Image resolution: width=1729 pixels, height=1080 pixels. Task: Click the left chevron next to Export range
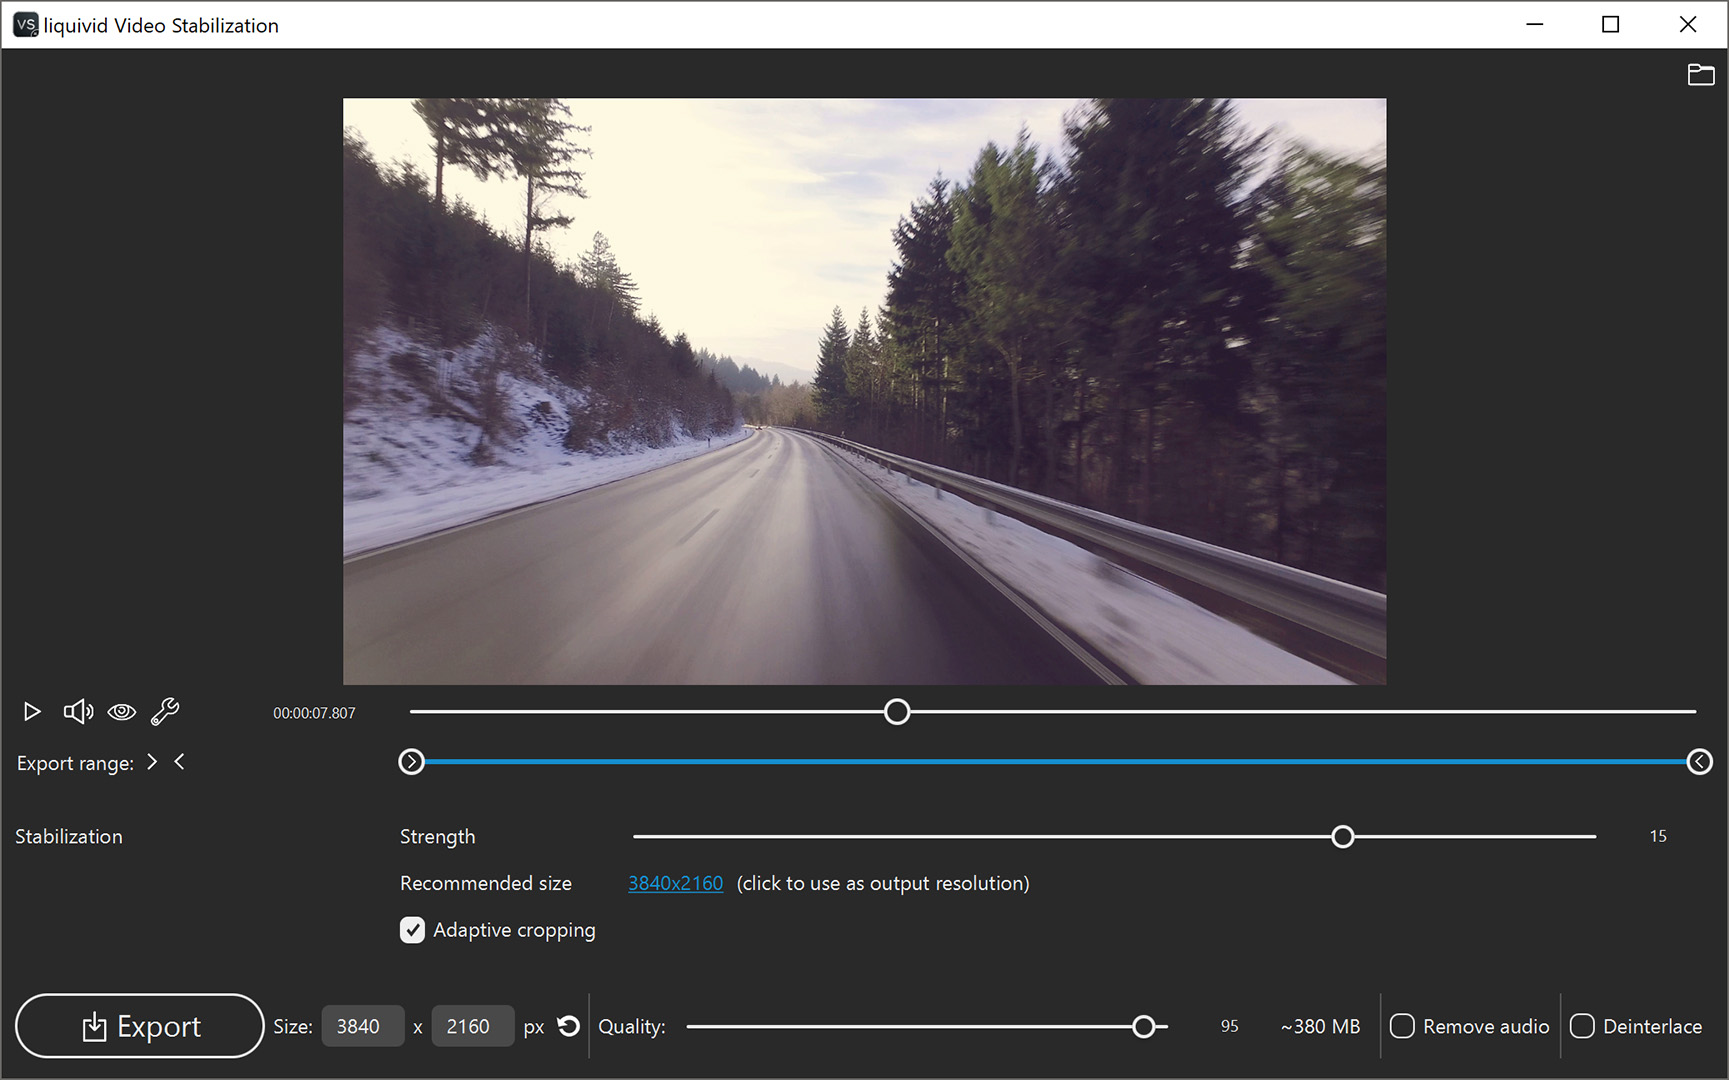pyautogui.click(x=180, y=762)
